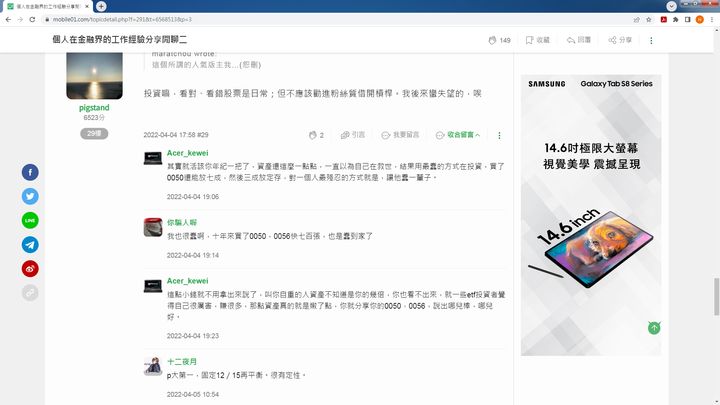Bookmark page with star icon
This screenshot has width=720, height=405.
(x=649, y=19)
